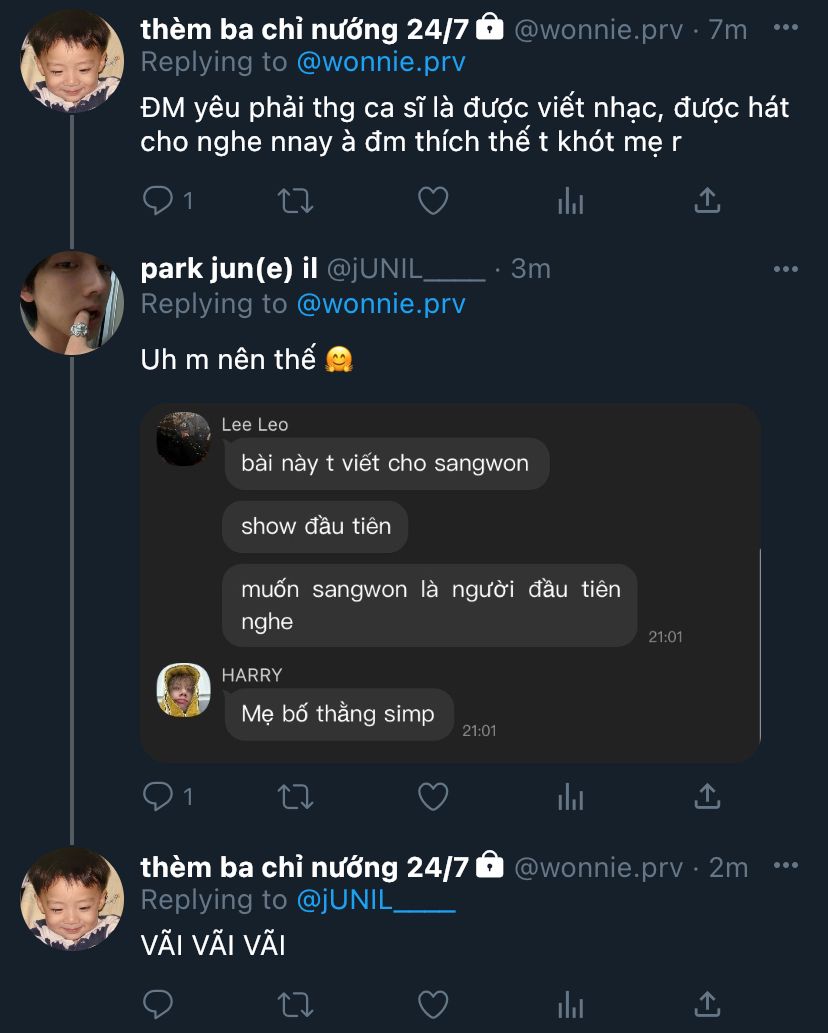Share park jun(e) il's tweet
Image resolution: width=828 pixels, height=1033 pixels.
point(707,796)
